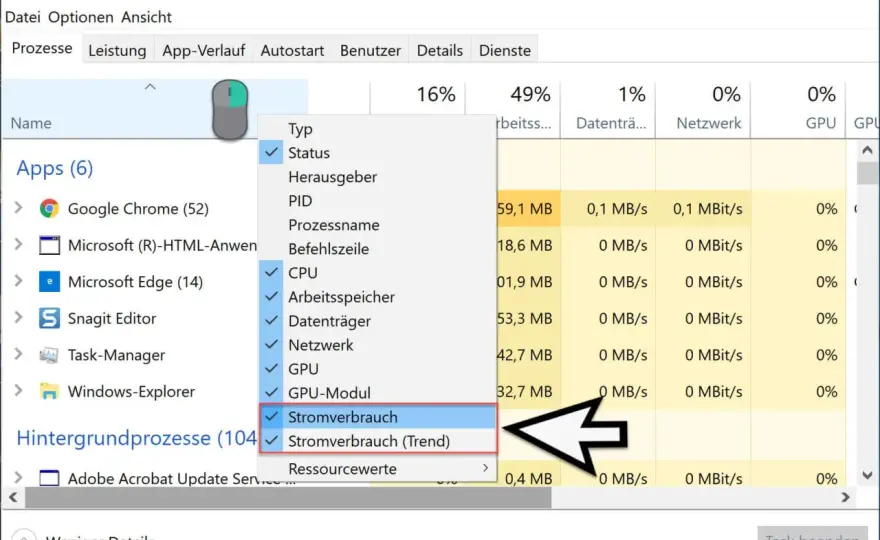Click the horizontal scrollbar left arrow
This screenshot has width=880, height=540.
(x=13, y=497)
